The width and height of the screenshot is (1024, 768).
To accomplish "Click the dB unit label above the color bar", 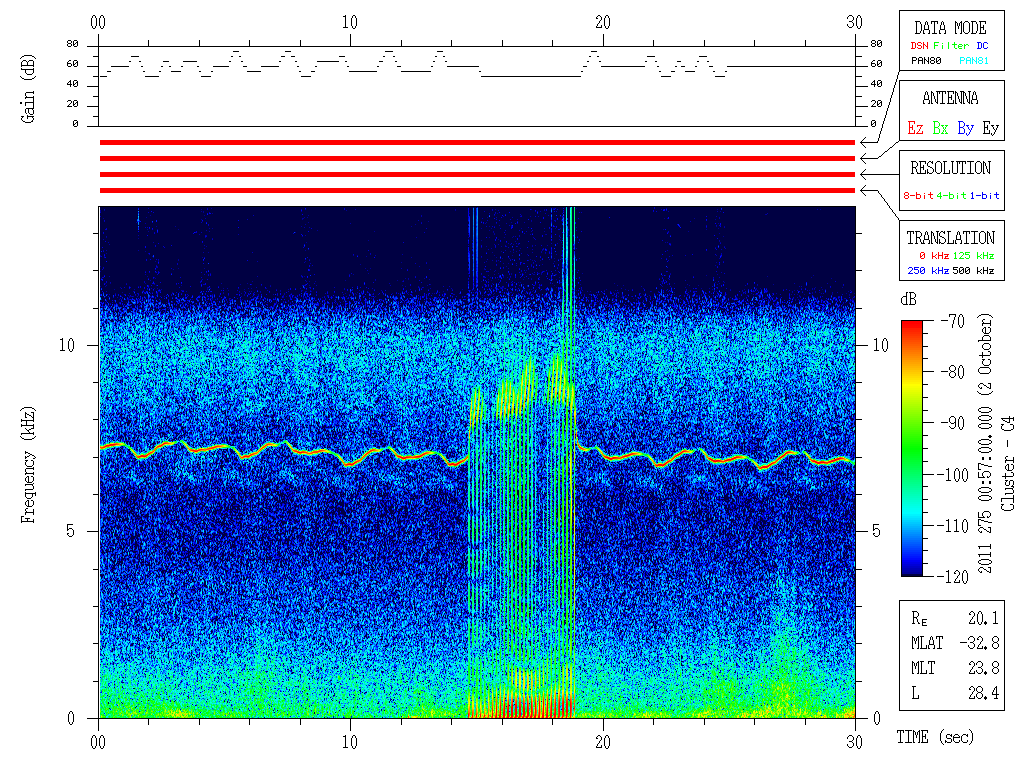I will point(908,299).
